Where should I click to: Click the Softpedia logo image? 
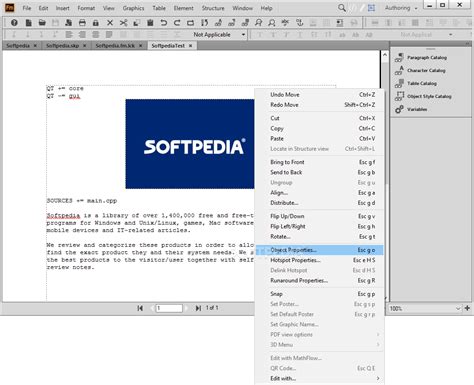click(x=190, y=144)
